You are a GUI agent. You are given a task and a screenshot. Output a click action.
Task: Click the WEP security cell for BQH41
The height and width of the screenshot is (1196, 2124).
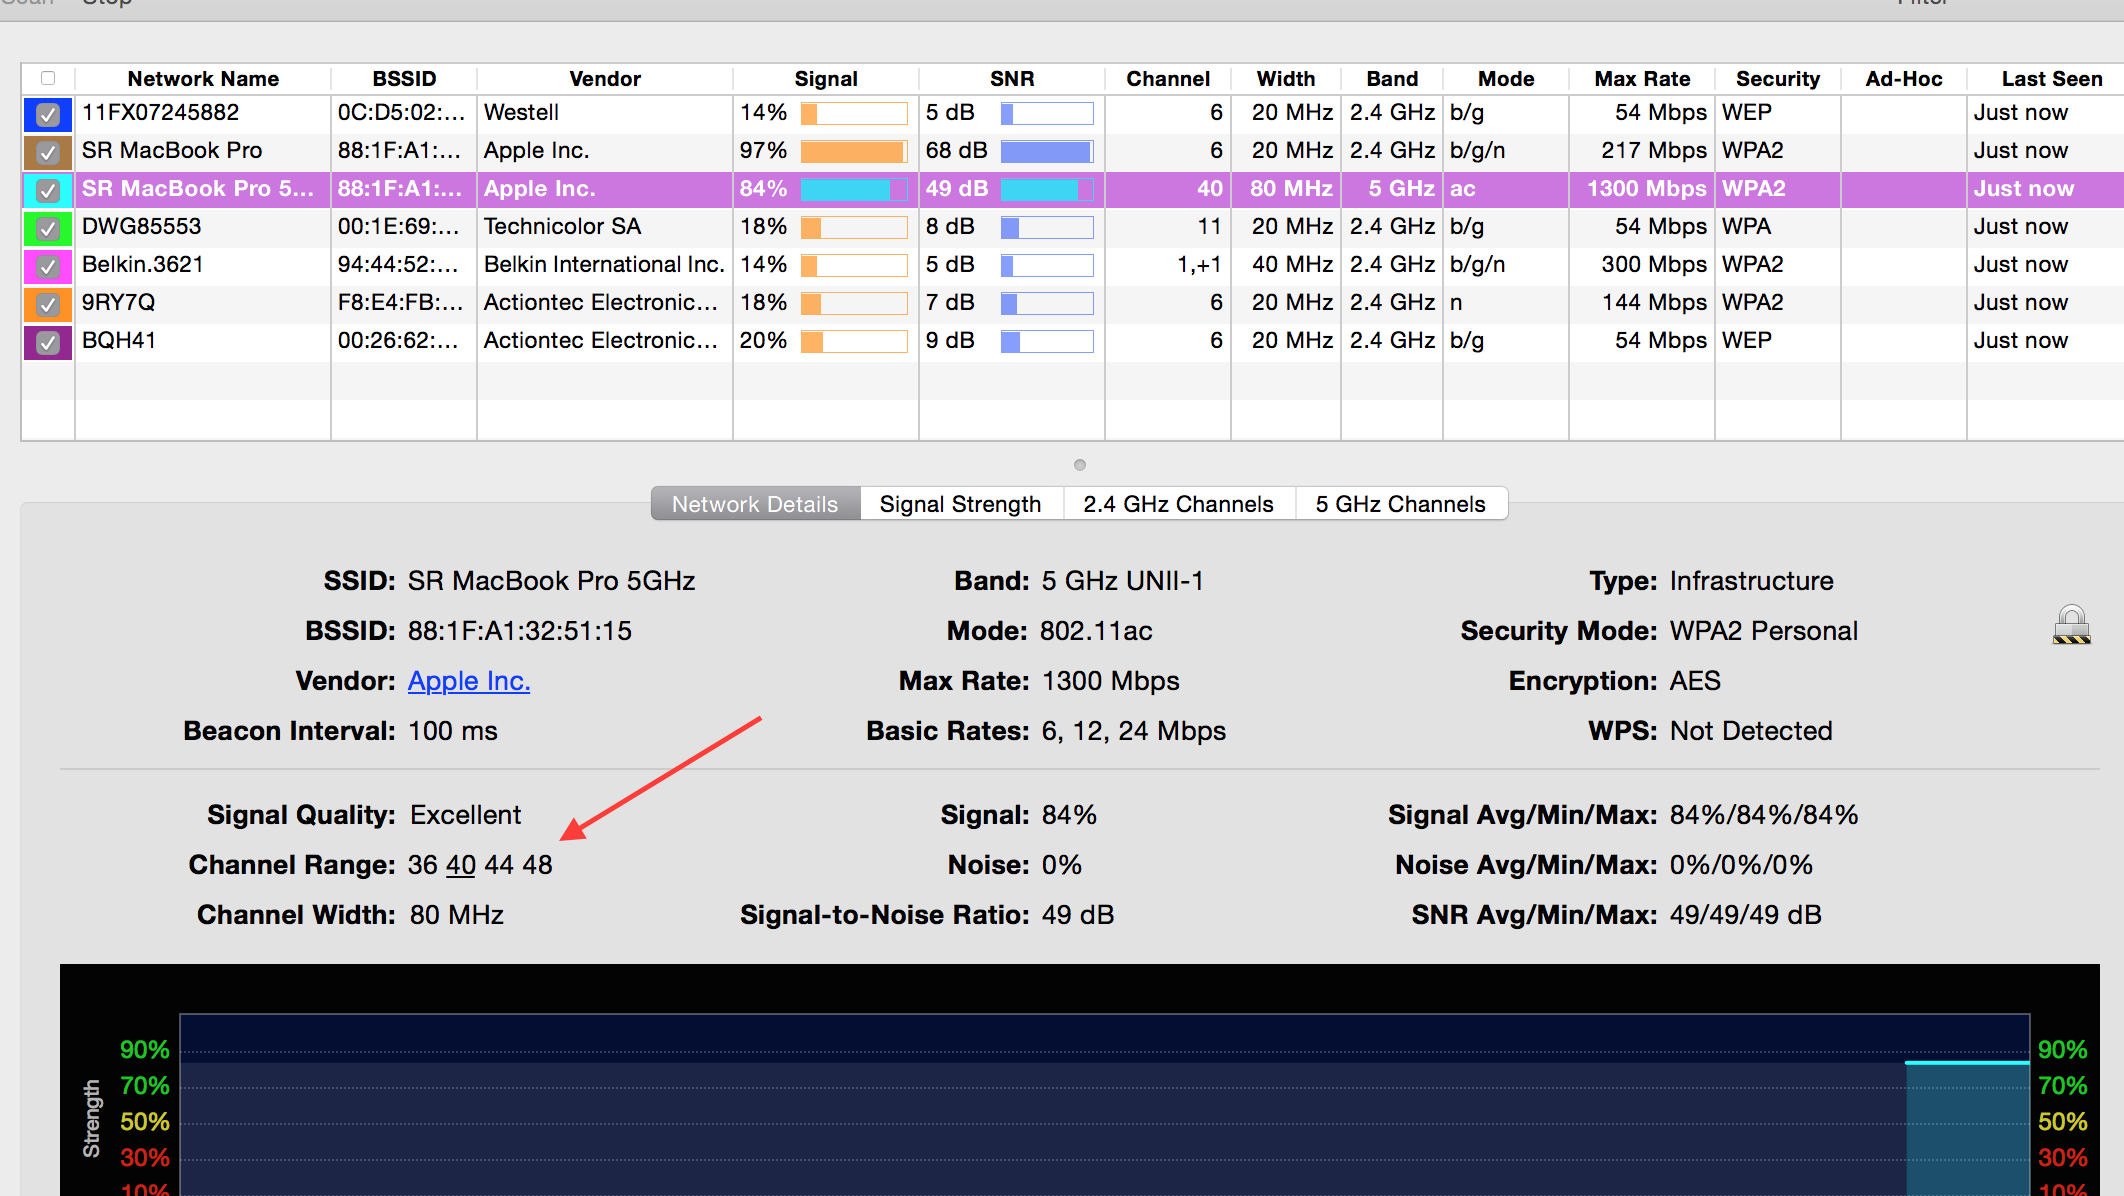coord(1746,341)
